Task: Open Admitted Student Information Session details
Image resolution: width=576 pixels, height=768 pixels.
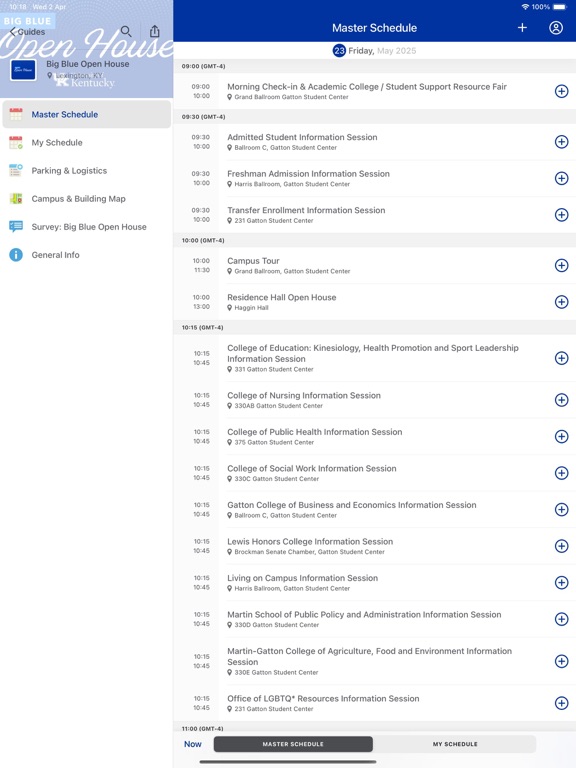Action: pos(375,142)
